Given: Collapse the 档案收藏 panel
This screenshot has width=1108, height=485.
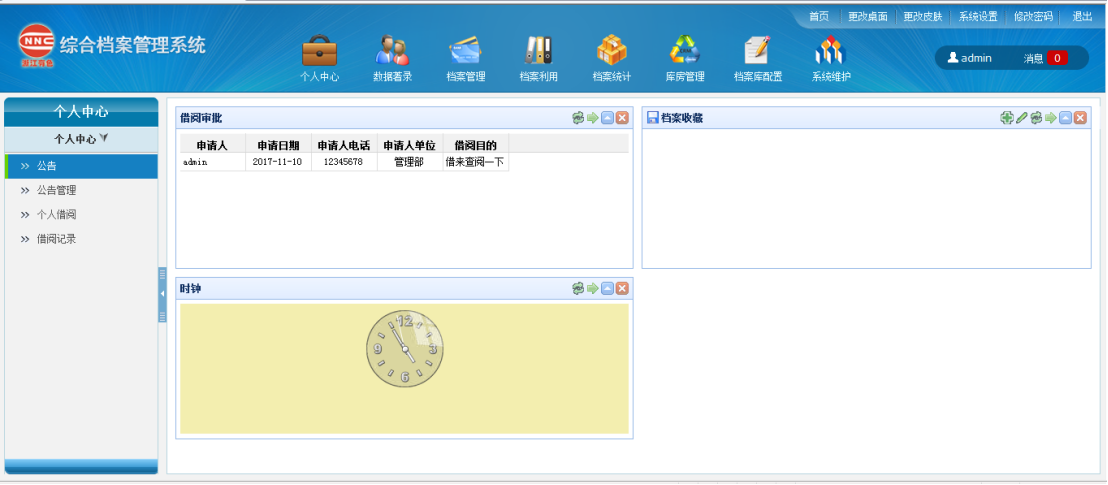Looking at the screenshot, I should click(x=1066, y=118).
